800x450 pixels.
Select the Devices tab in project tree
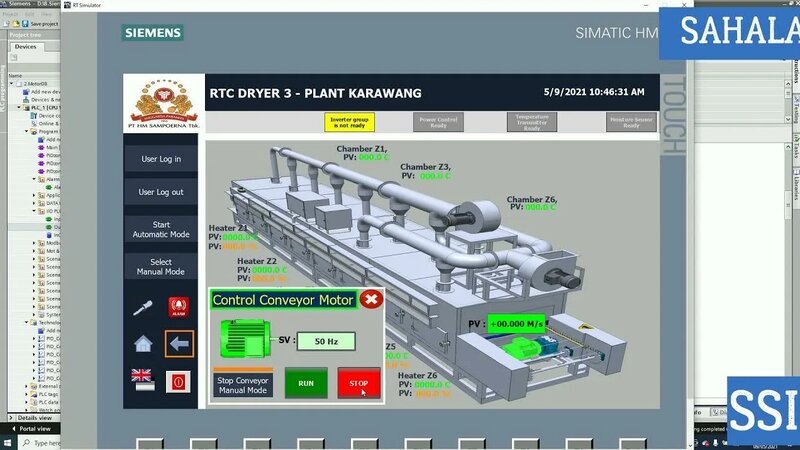tap(26, 46)
